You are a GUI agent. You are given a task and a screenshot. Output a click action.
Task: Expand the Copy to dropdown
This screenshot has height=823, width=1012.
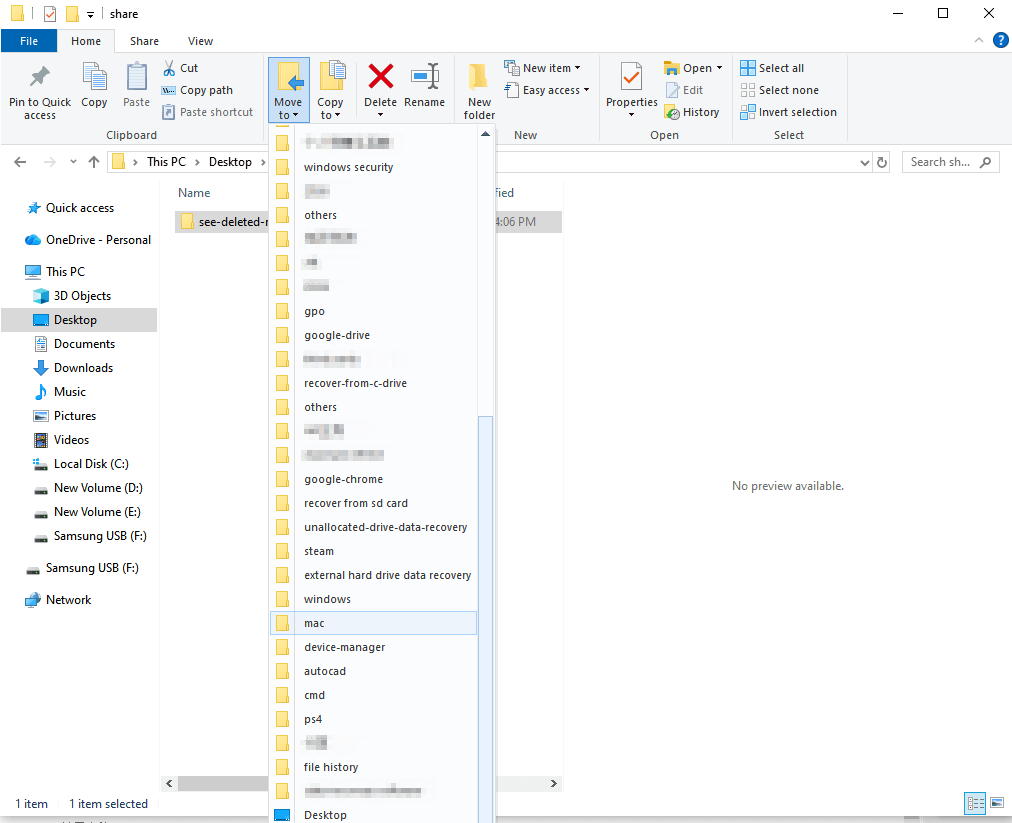[x=330, y=114]
